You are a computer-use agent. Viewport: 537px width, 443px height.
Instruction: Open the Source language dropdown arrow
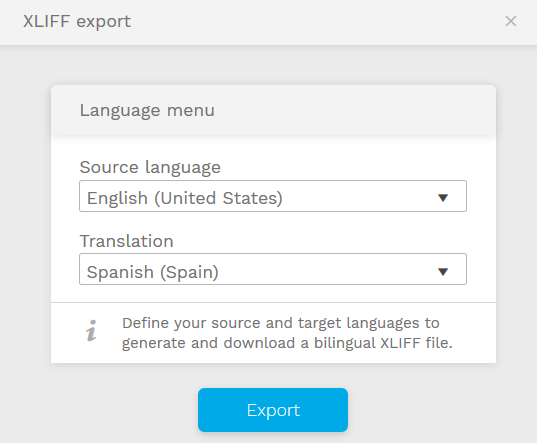443,198
